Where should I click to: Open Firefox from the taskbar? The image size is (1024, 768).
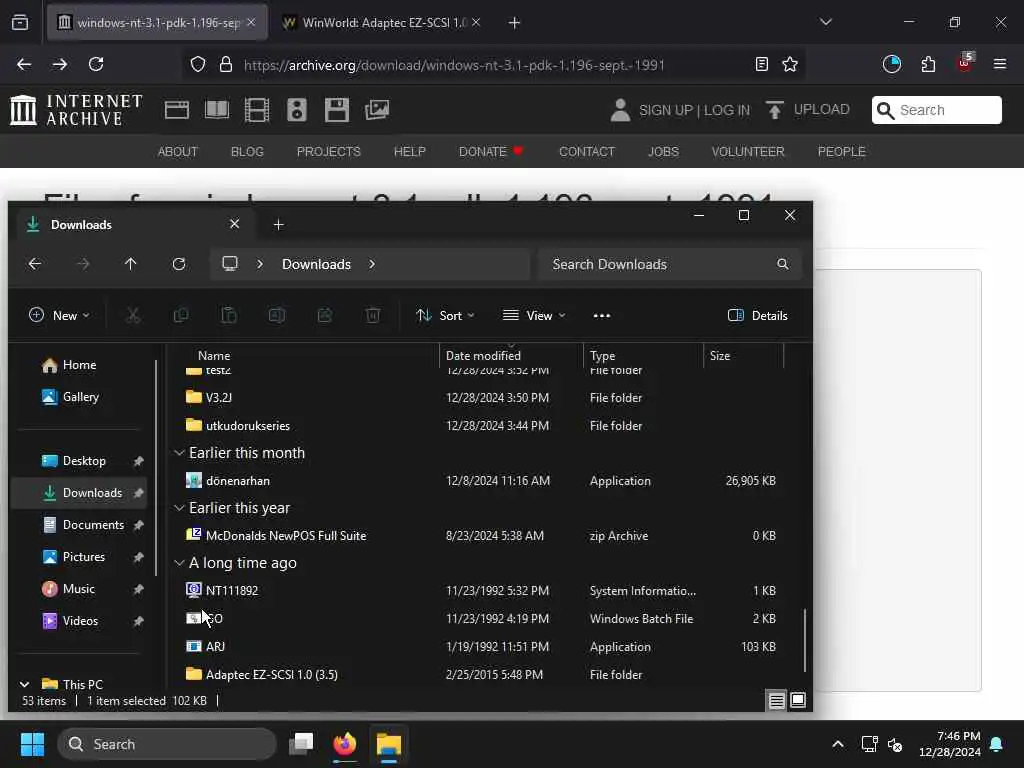point(345,744)
